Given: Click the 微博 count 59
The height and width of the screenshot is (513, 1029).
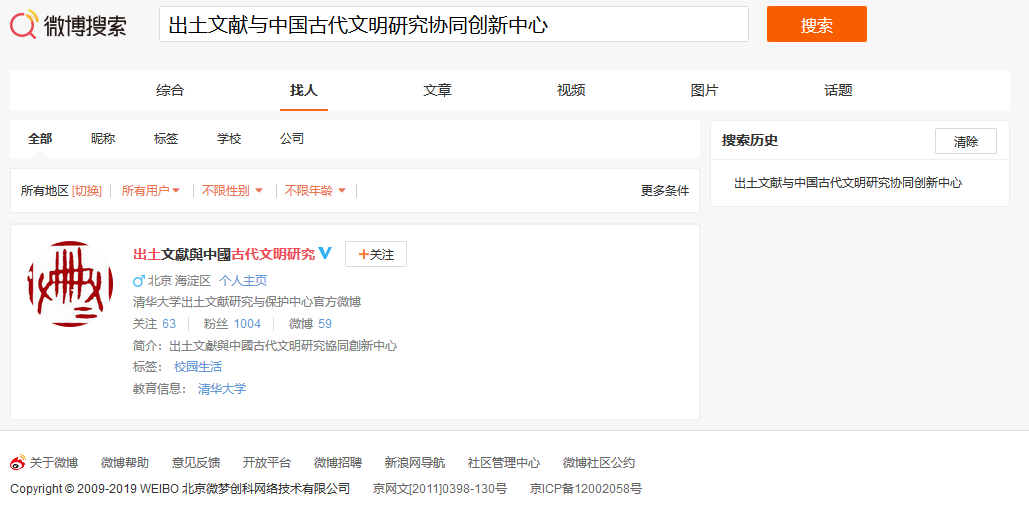Looking at the screenshot, I should [x=325, y=323].
